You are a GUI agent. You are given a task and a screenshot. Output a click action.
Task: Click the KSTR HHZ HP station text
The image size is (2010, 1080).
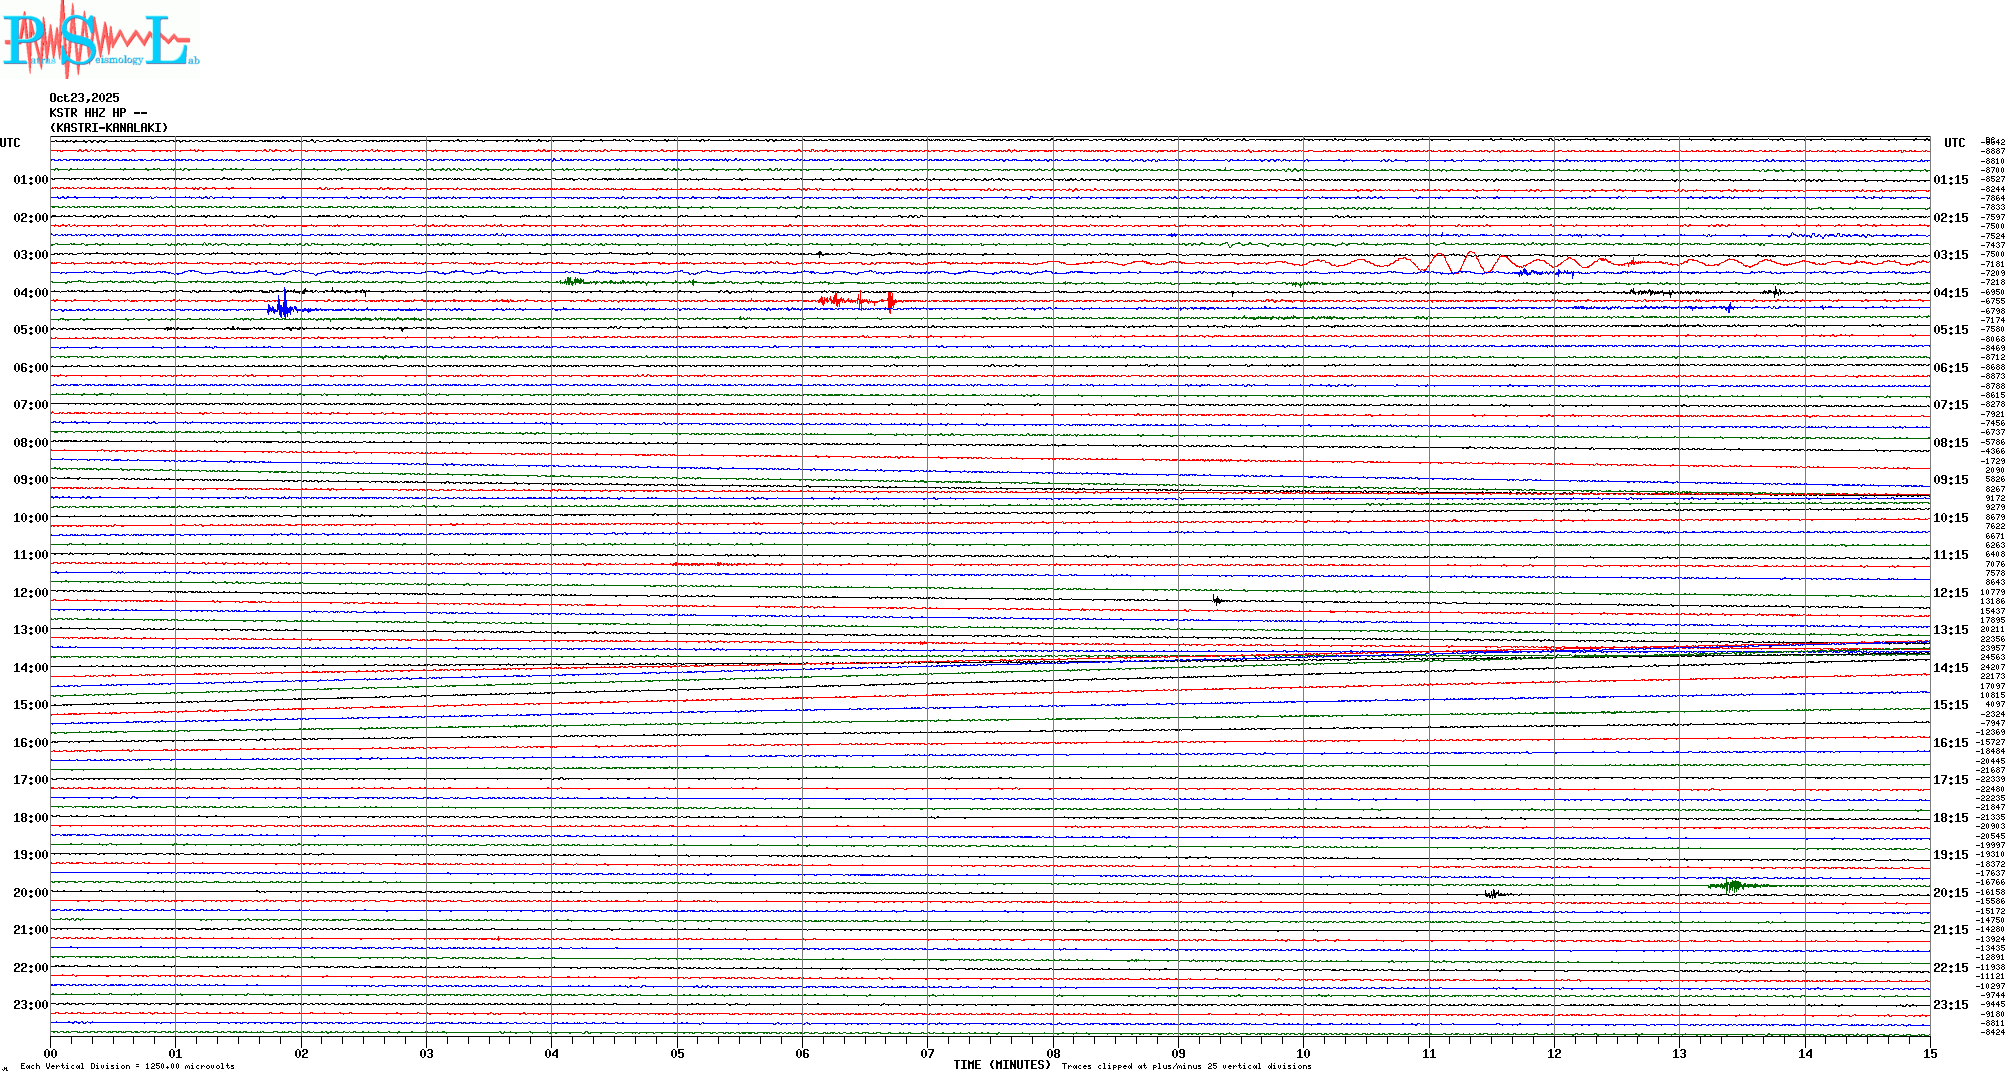[x=97, y=113]
